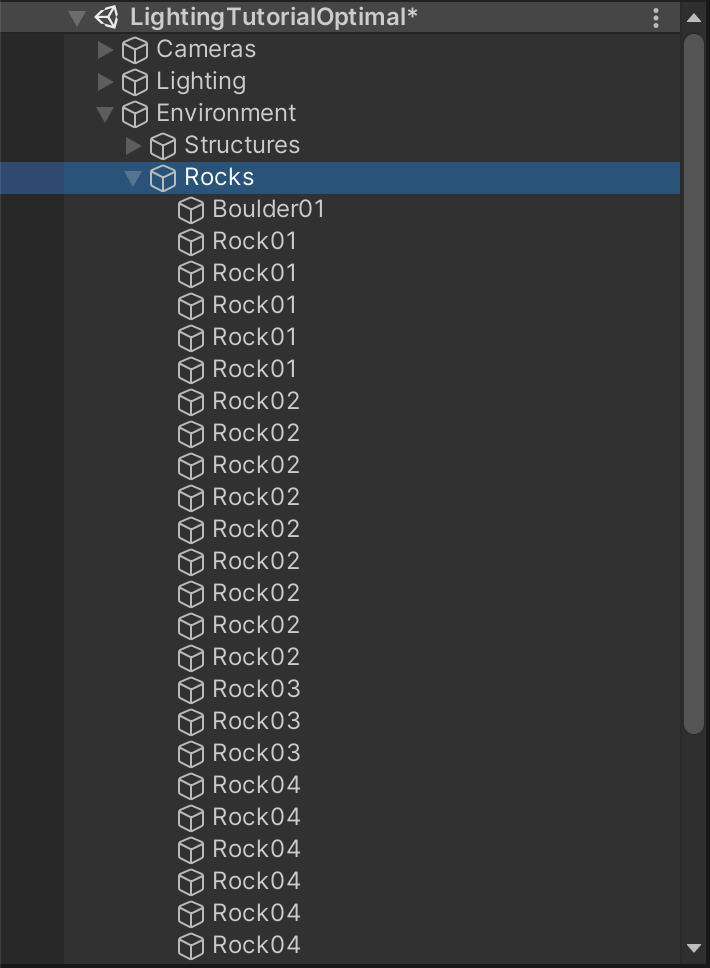This screenshot has width=710, height=968.
Task: Click the cube icon next to Cameras
Action: [x=135, y=50]
